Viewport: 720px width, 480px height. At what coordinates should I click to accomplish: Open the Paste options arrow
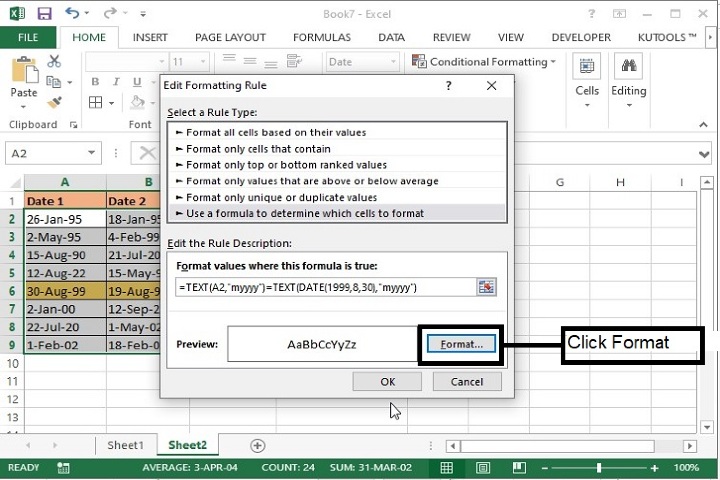[23, 107]
